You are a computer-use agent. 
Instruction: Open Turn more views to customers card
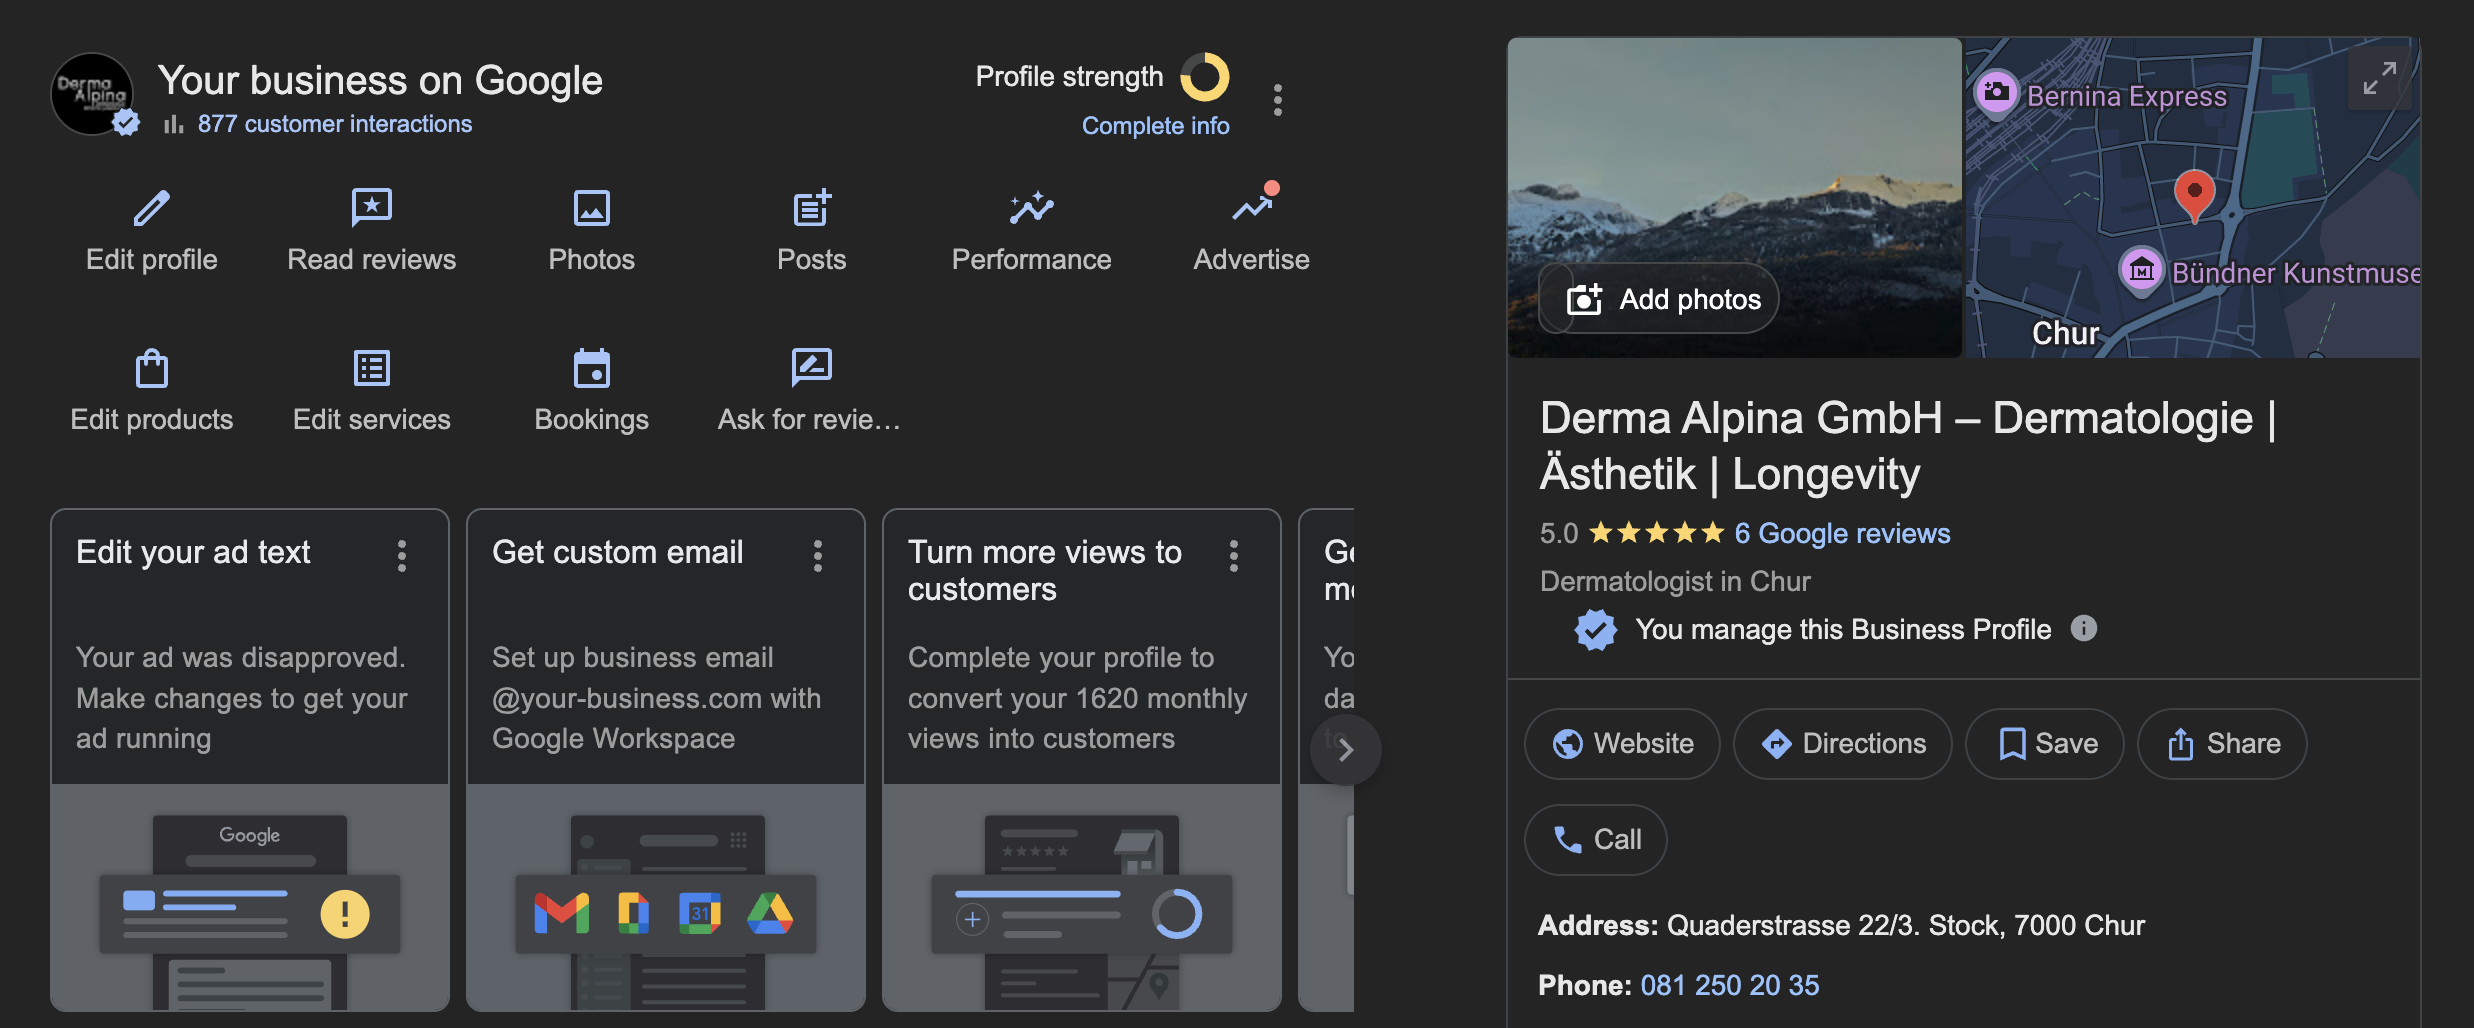[x=1082, y=760]
